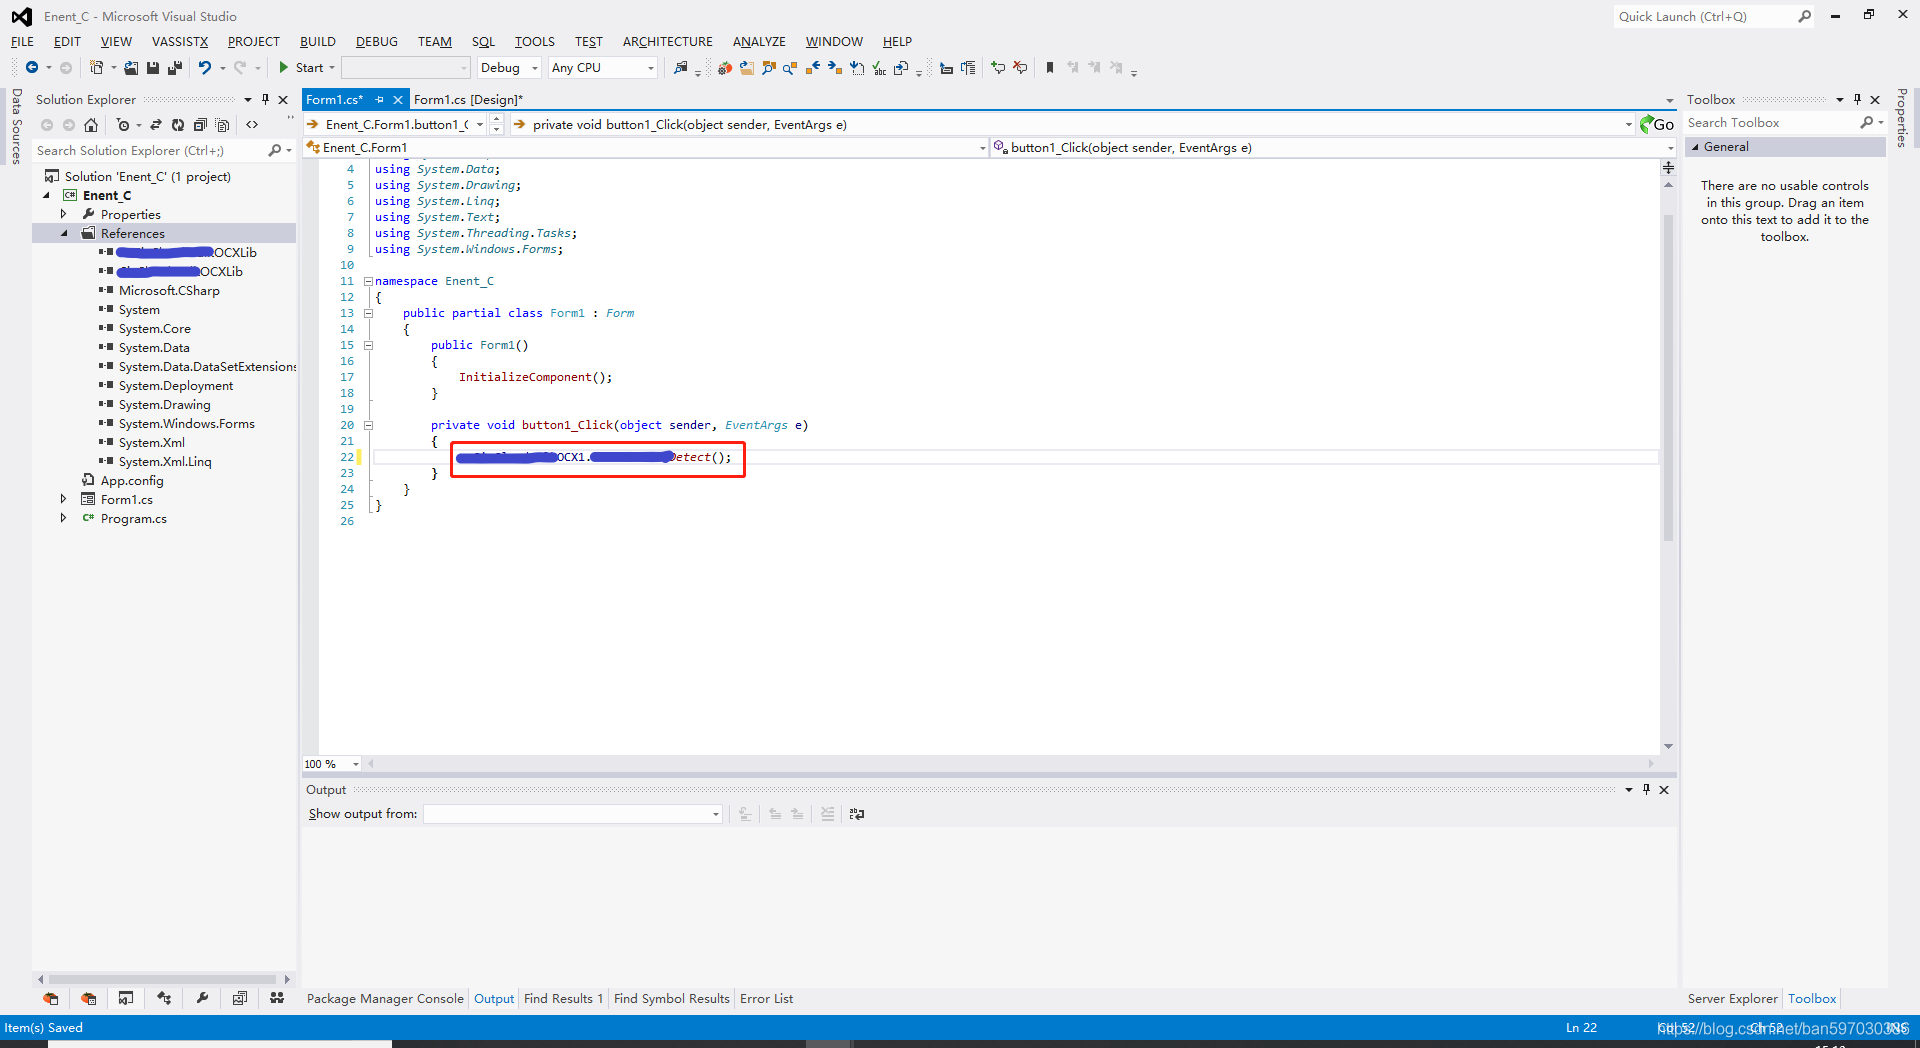Viewport: 1920px width, 1048px height.
Task: Click the Open File toolbar icon
Action: [131, 68]
